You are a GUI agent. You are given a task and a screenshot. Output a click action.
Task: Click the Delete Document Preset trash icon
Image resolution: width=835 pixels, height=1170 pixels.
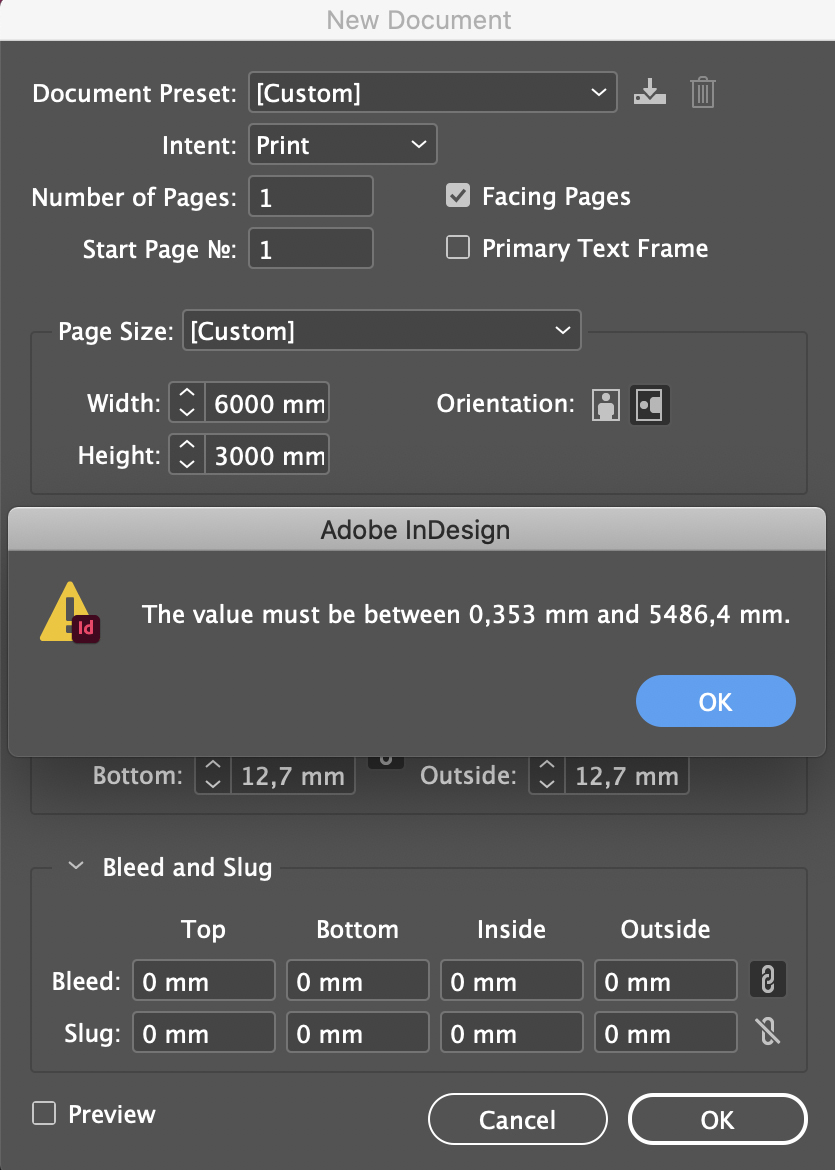pos(702,92)
